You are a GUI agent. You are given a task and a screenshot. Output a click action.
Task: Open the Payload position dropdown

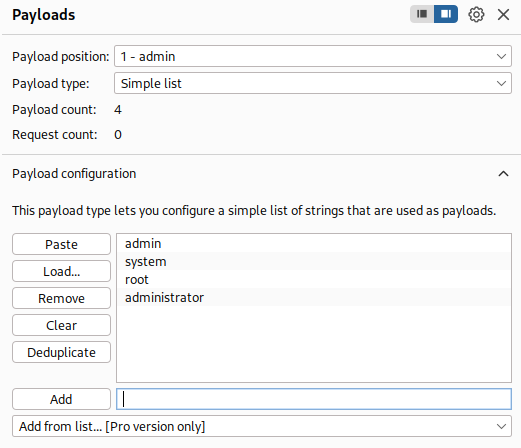[x=313, y=56]
